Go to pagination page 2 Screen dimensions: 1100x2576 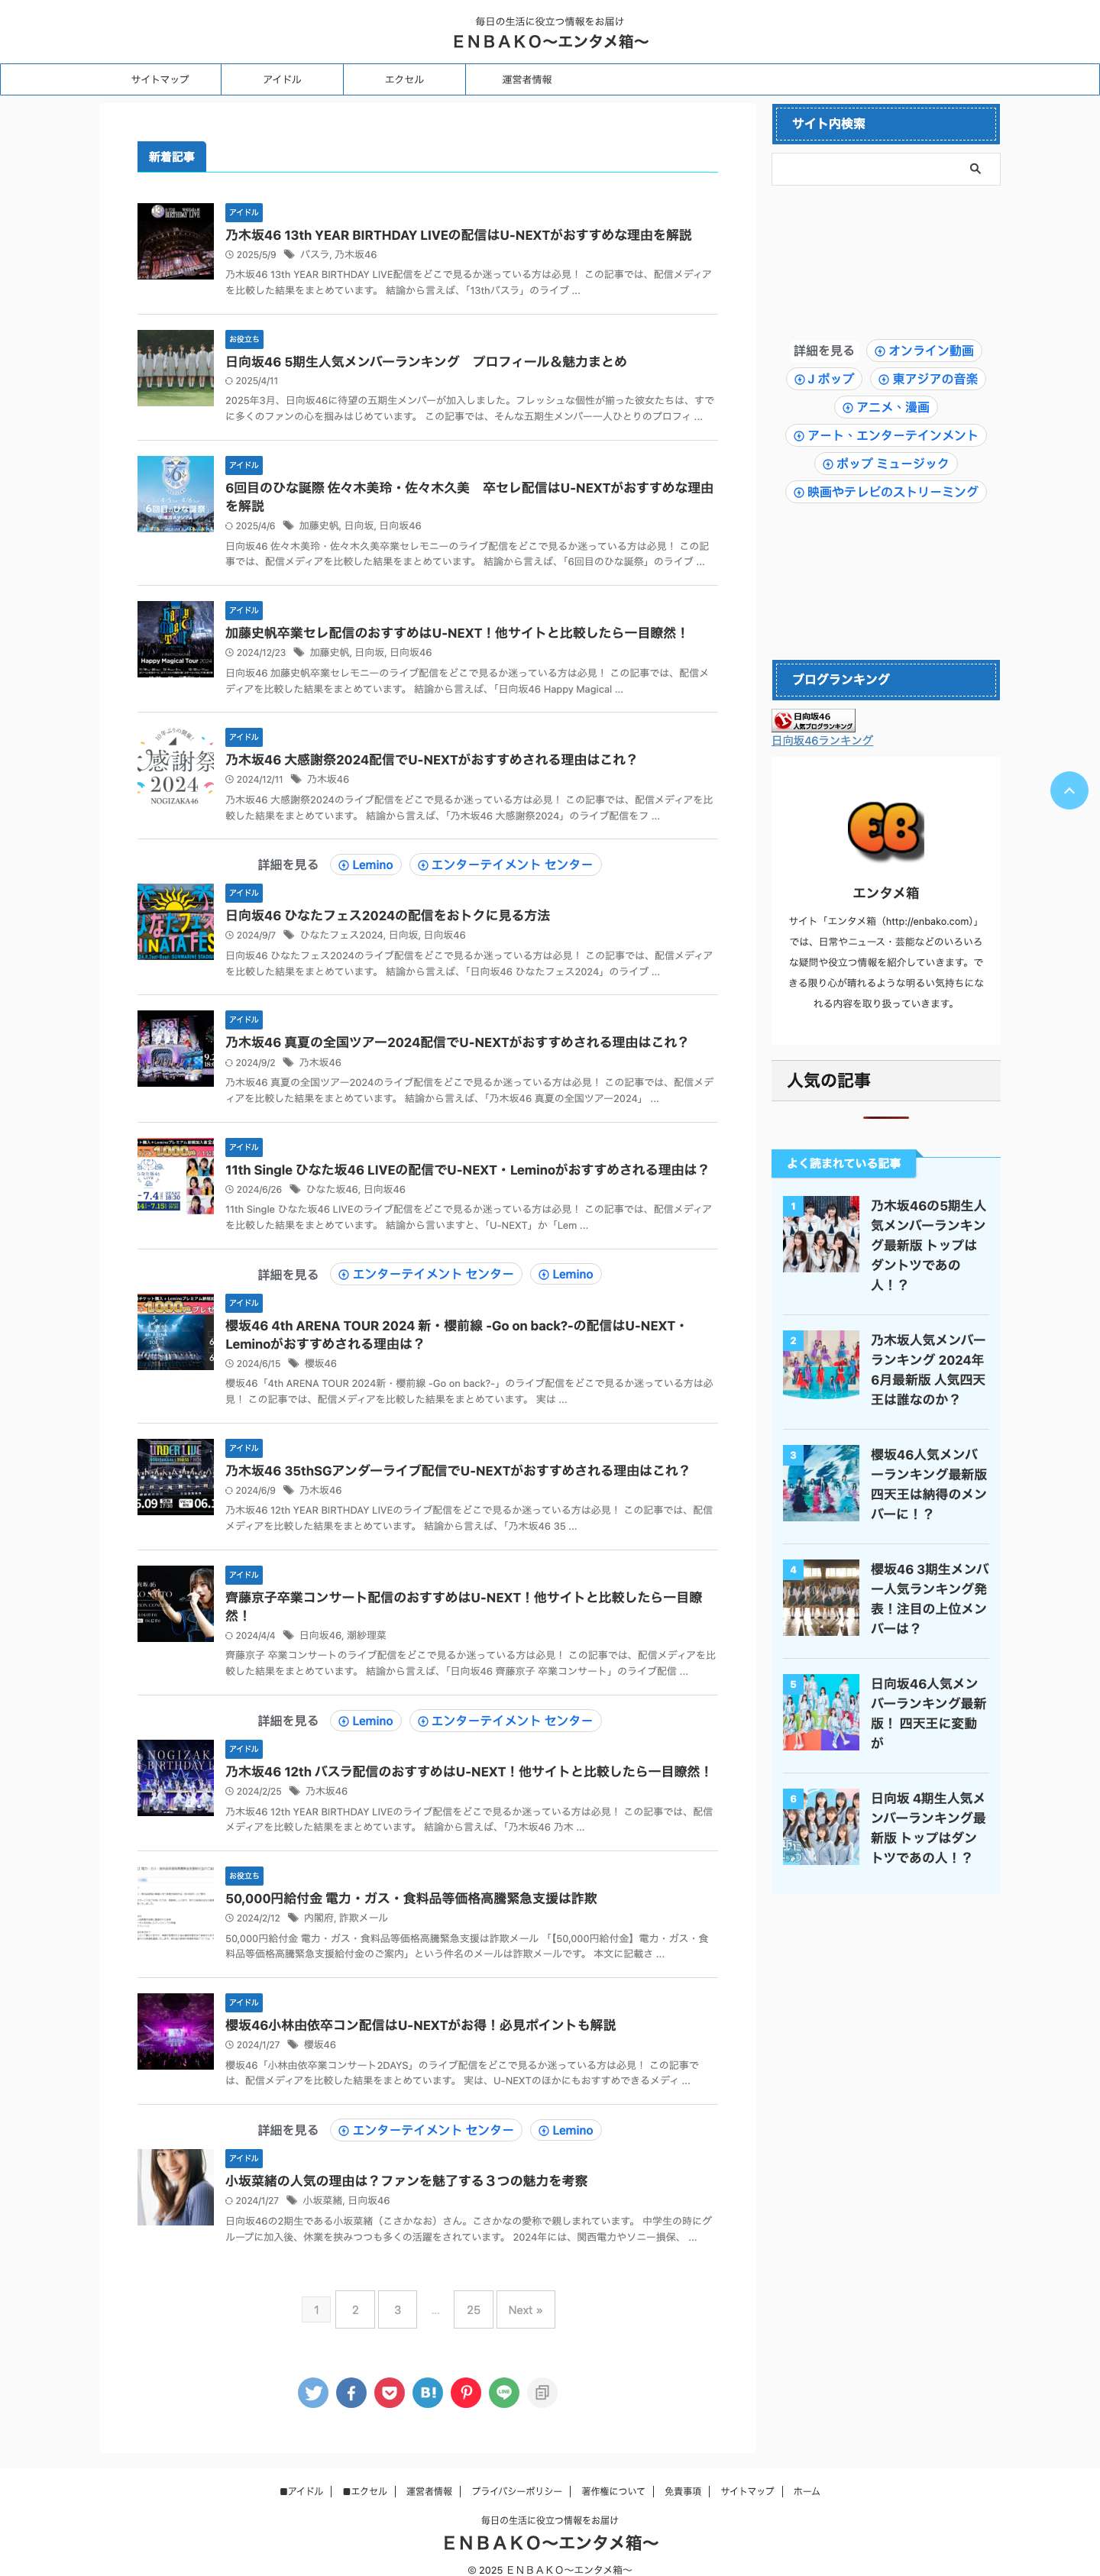355,2309
